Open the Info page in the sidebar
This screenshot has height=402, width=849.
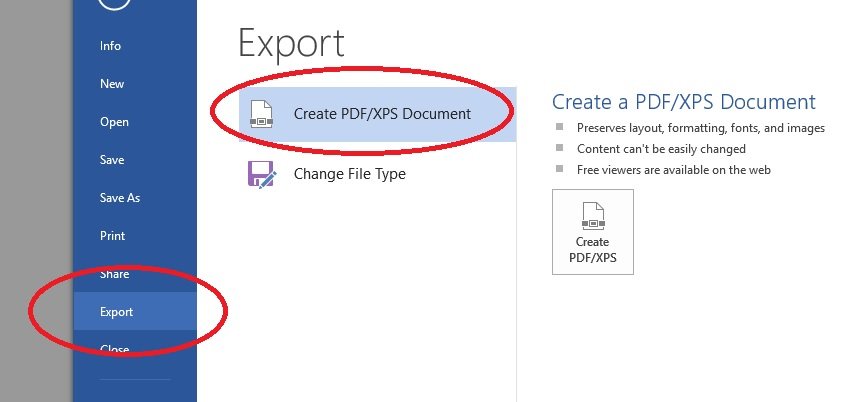coord(110,46)
